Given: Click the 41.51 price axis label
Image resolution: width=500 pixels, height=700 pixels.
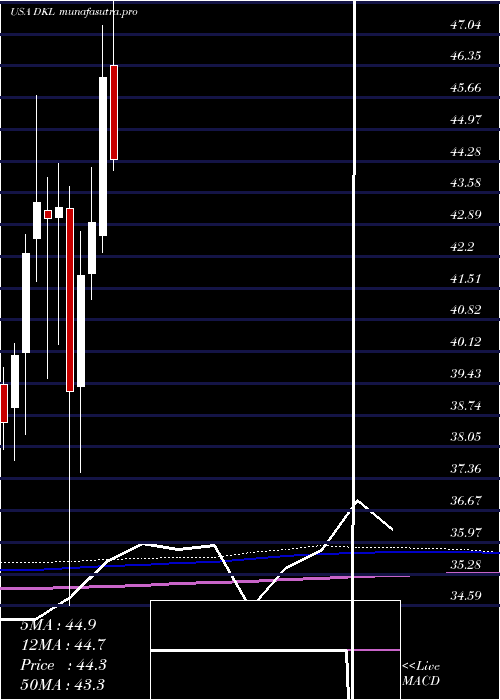Looking at the screenshot, I should [x=466, y=279].
